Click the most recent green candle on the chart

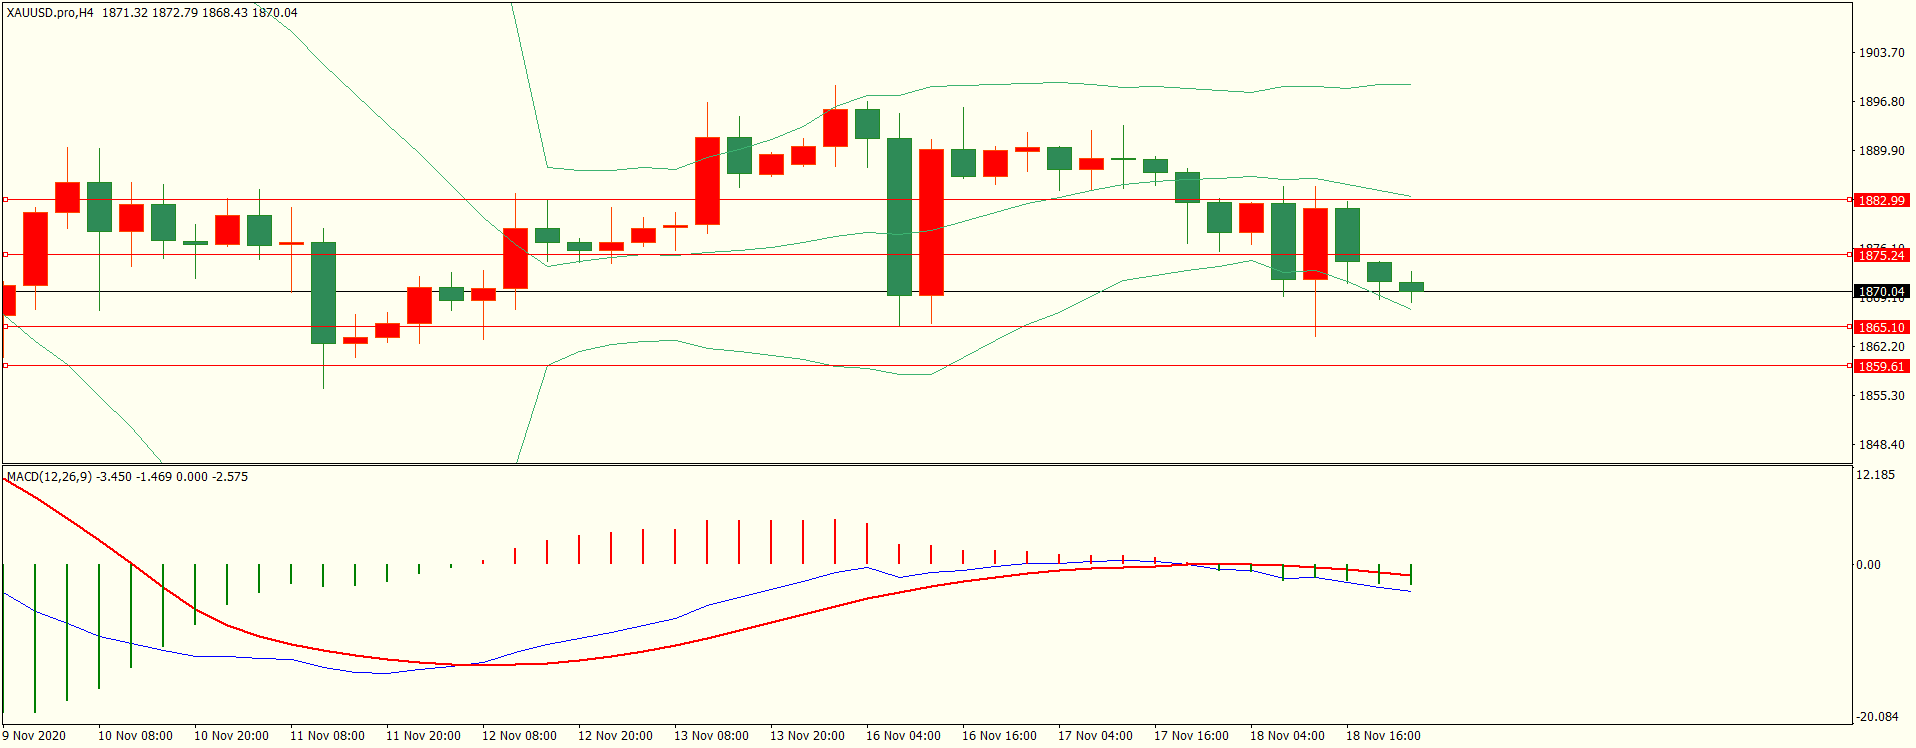[1411, 287]
